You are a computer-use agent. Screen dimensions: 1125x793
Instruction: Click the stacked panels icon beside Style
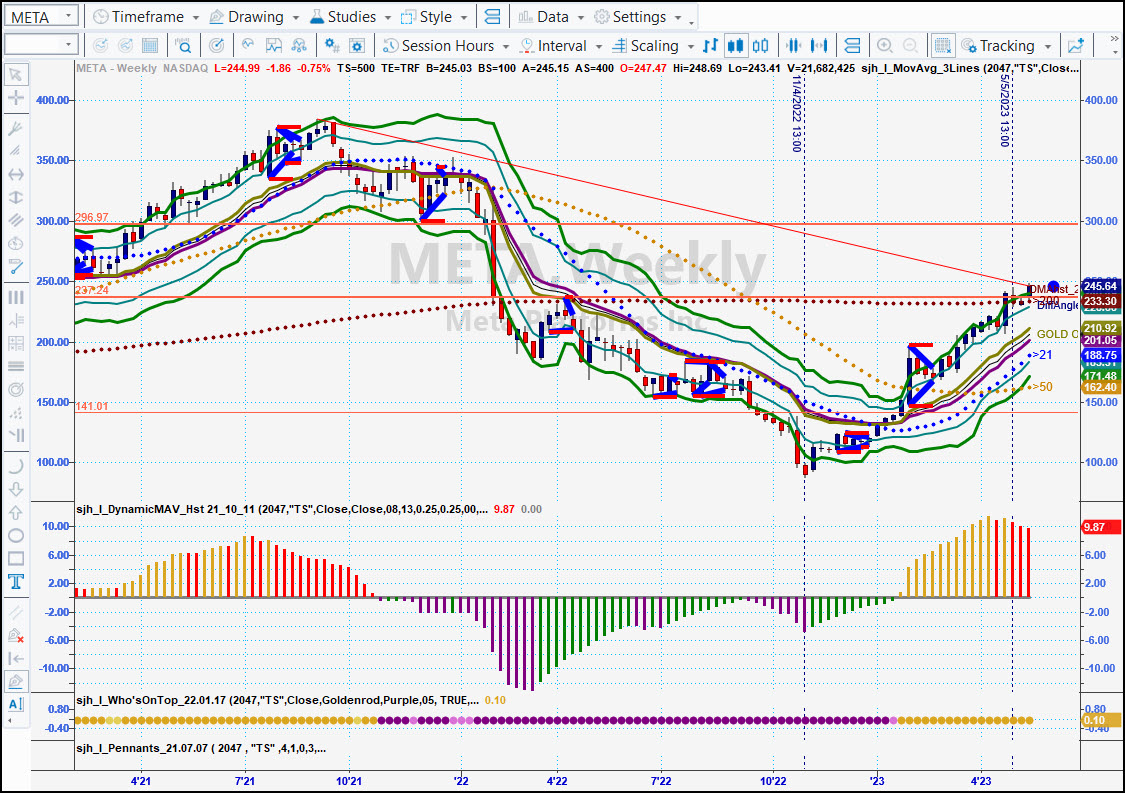[493, 17]
